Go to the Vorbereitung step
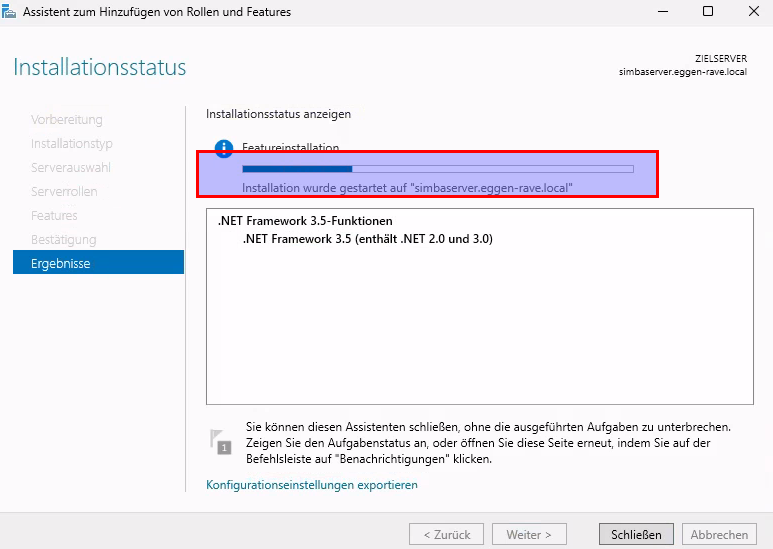The width and height of the screenshot is (773, 549). 67,120
